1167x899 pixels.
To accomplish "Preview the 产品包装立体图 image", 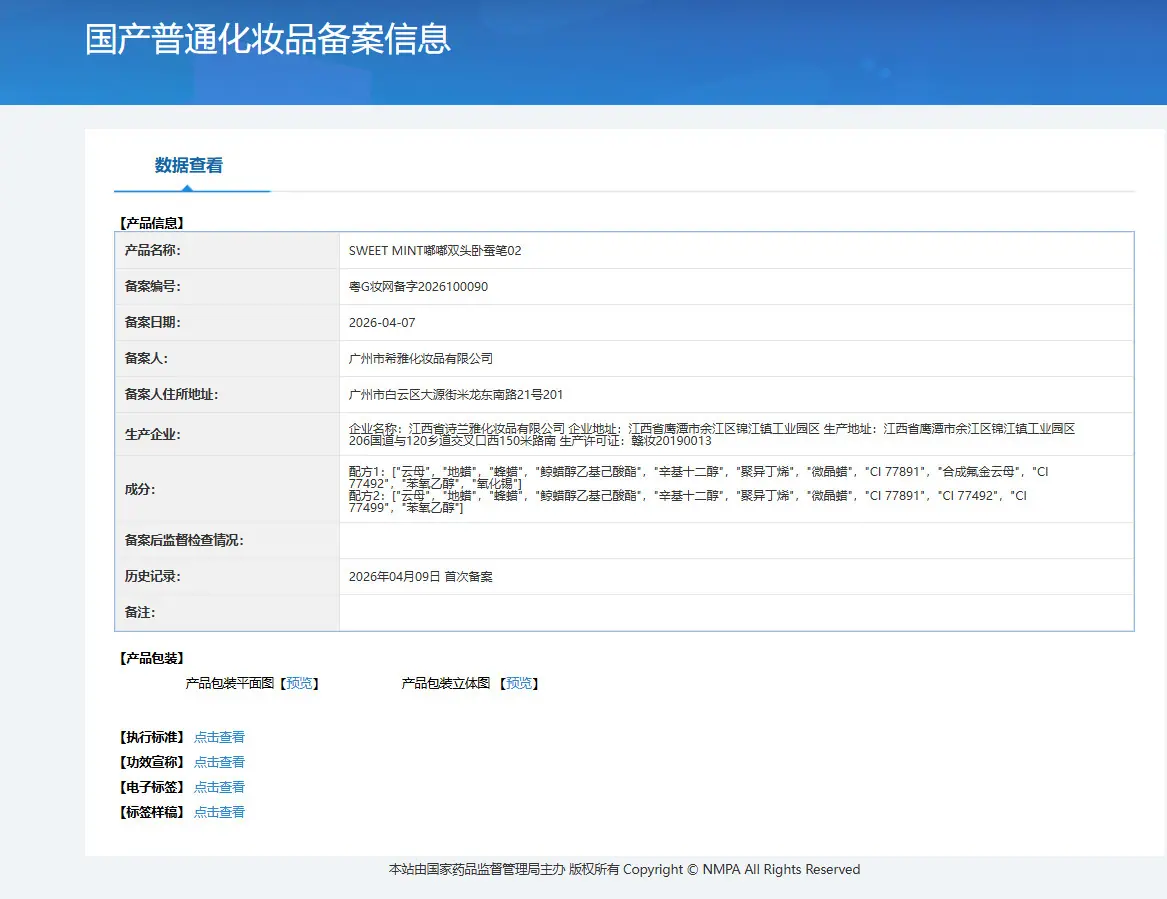I will 519,683.
